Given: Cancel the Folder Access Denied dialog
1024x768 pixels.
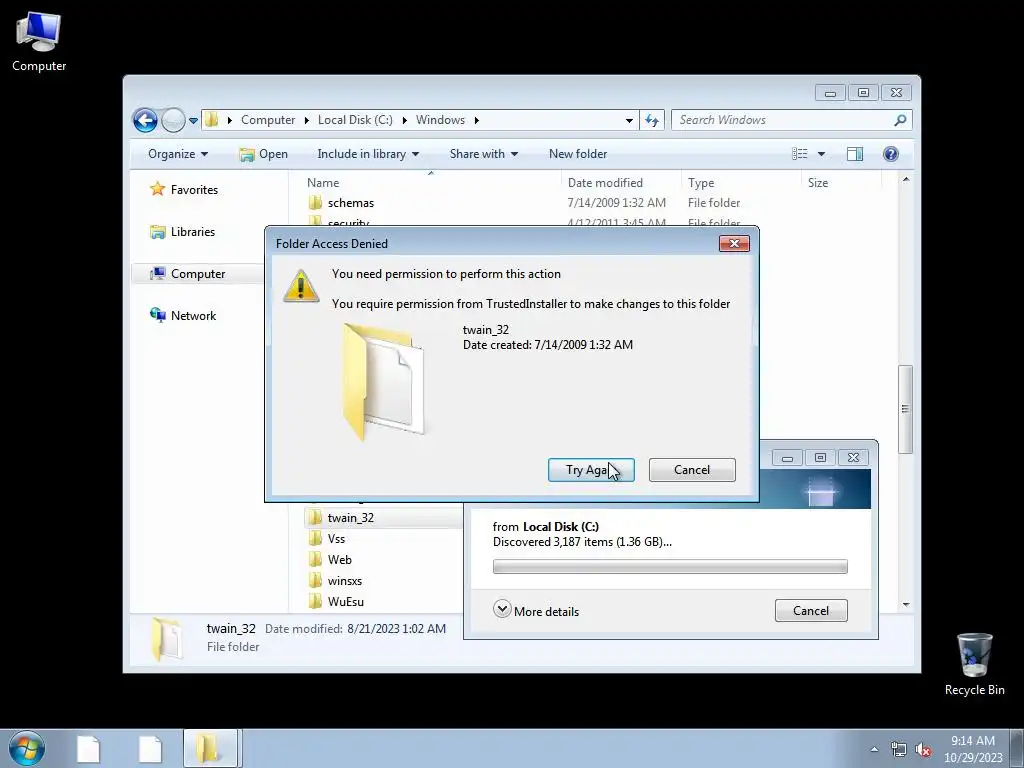Looking at the screenshot, I should pyautogui.click(x=692, y=470).
